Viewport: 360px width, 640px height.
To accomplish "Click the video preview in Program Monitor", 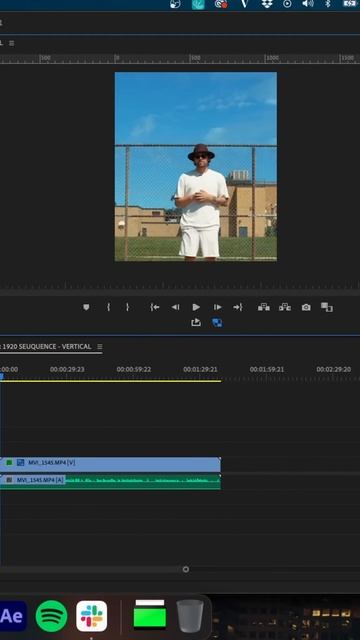I will click(196, 167).
